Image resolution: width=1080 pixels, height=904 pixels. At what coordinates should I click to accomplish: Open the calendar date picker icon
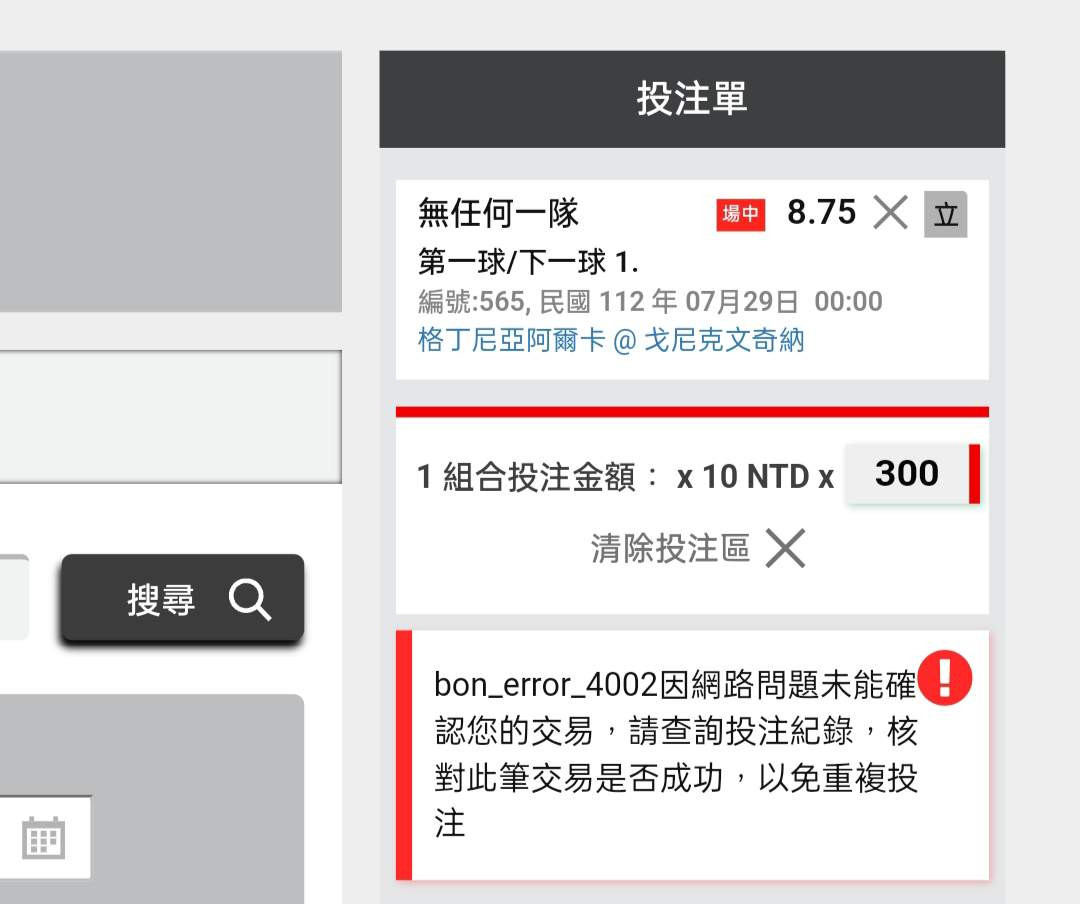tap(43, 839)
